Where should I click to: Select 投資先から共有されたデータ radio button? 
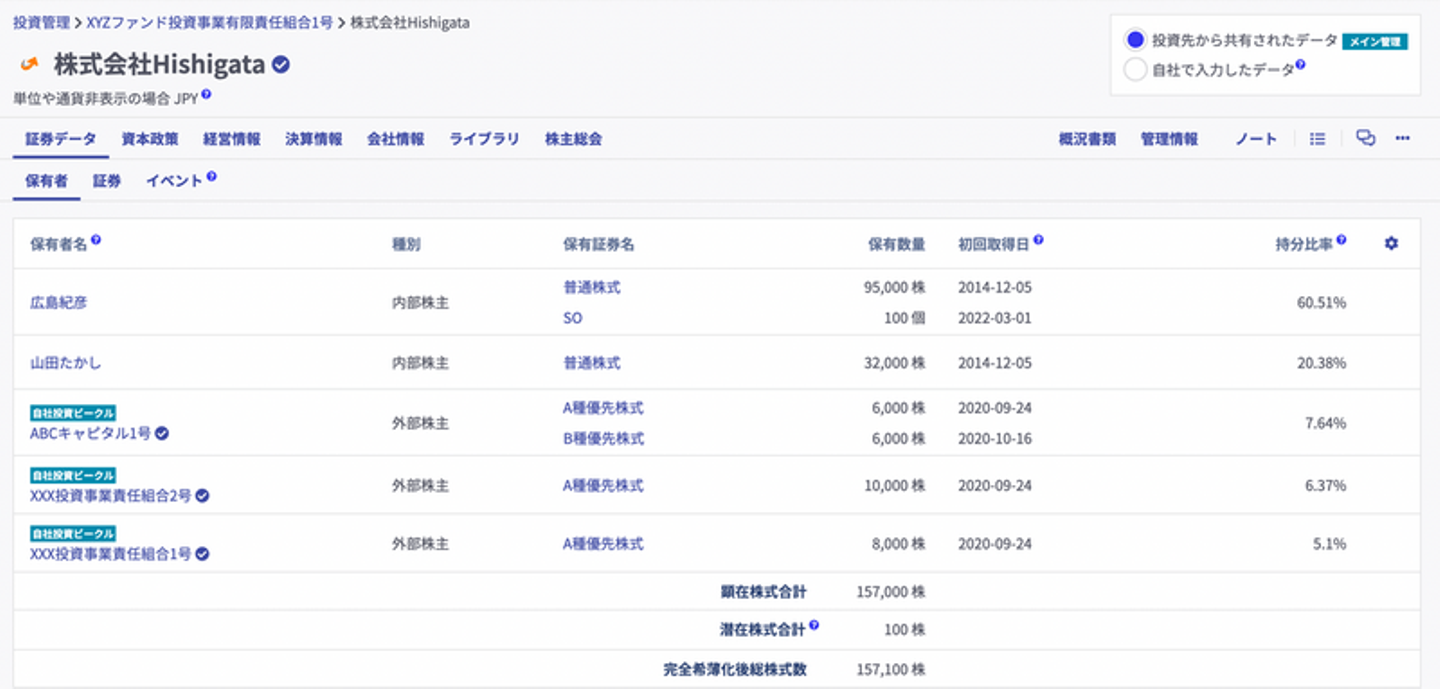(1134, 40)
